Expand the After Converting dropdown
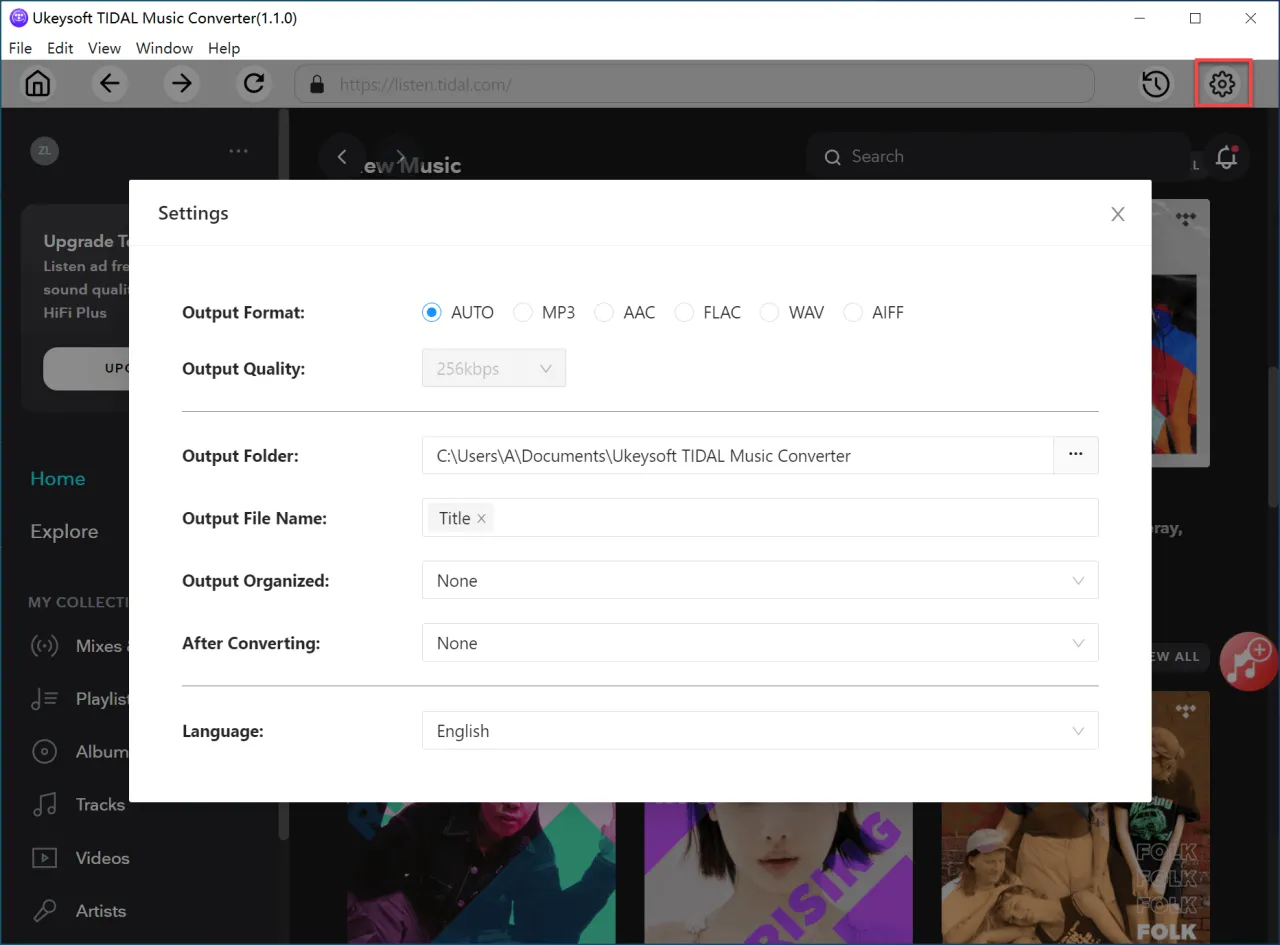 click(1078, 643)
